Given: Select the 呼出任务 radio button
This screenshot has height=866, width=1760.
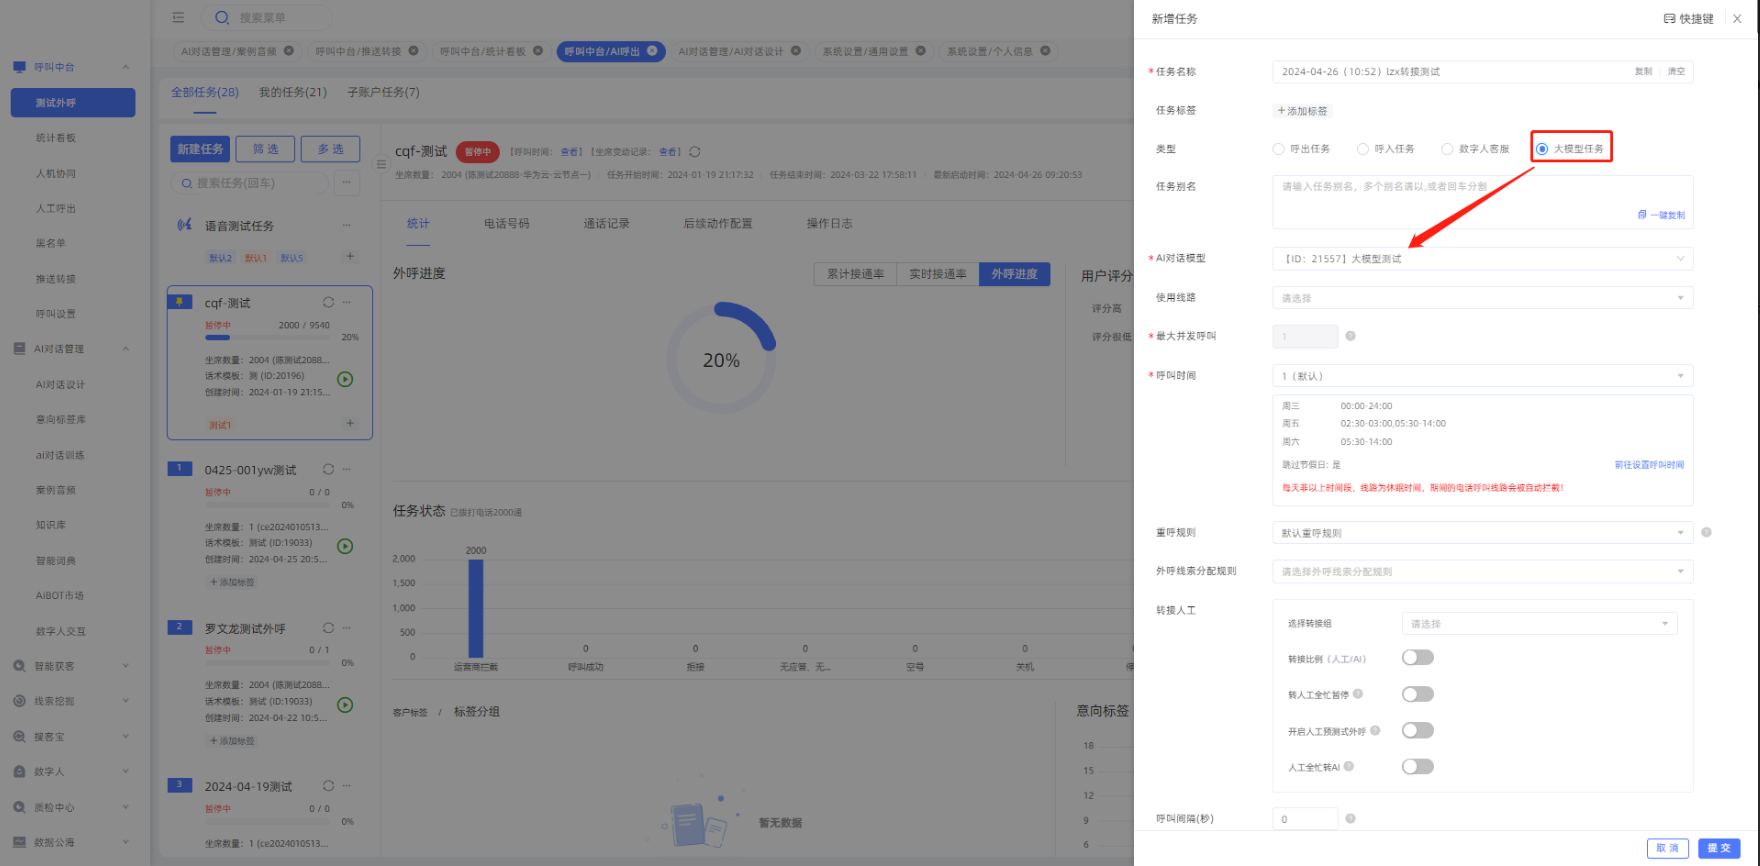Looking at the screenshot, I should (1278, 149).
